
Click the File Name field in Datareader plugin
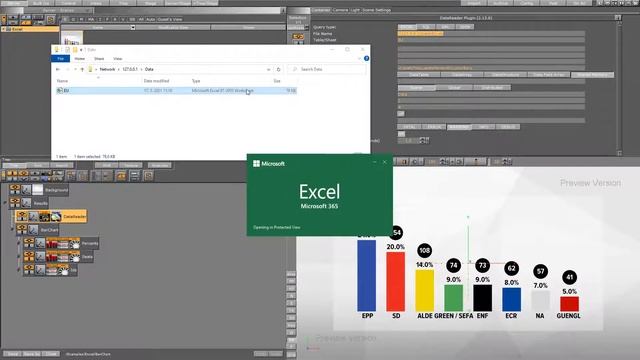click(x=491, y=33)
